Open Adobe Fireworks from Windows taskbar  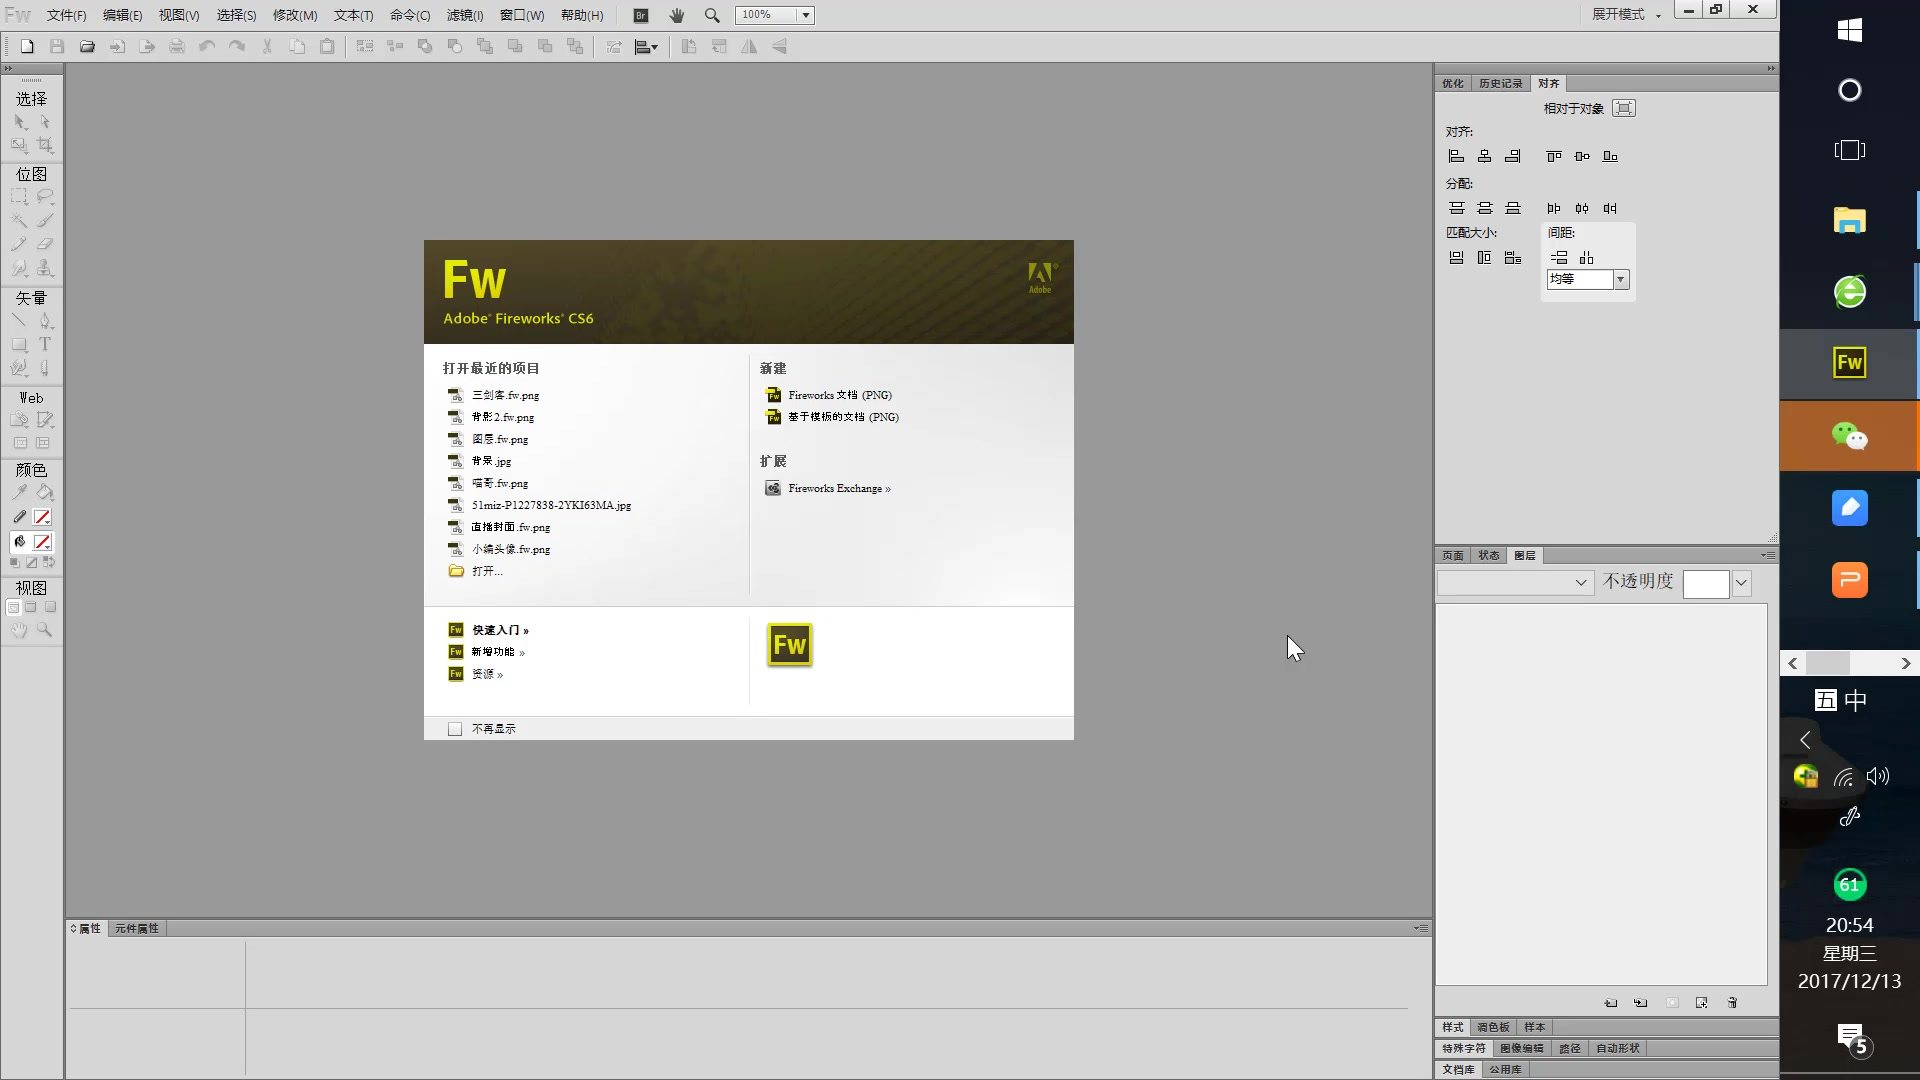point(1849,363)
